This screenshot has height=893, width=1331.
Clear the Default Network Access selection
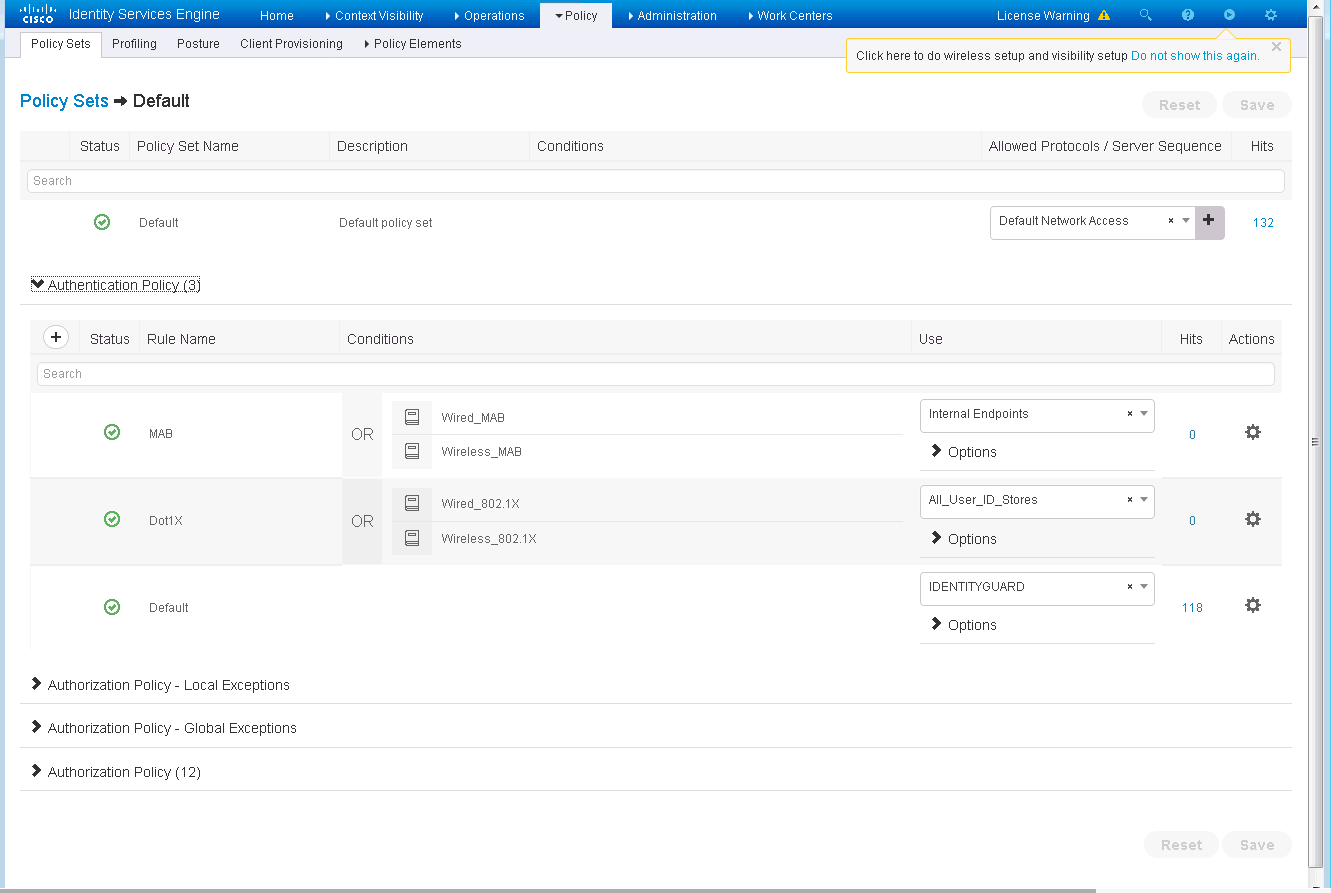pyautogui.click(x=1171, y=221)
